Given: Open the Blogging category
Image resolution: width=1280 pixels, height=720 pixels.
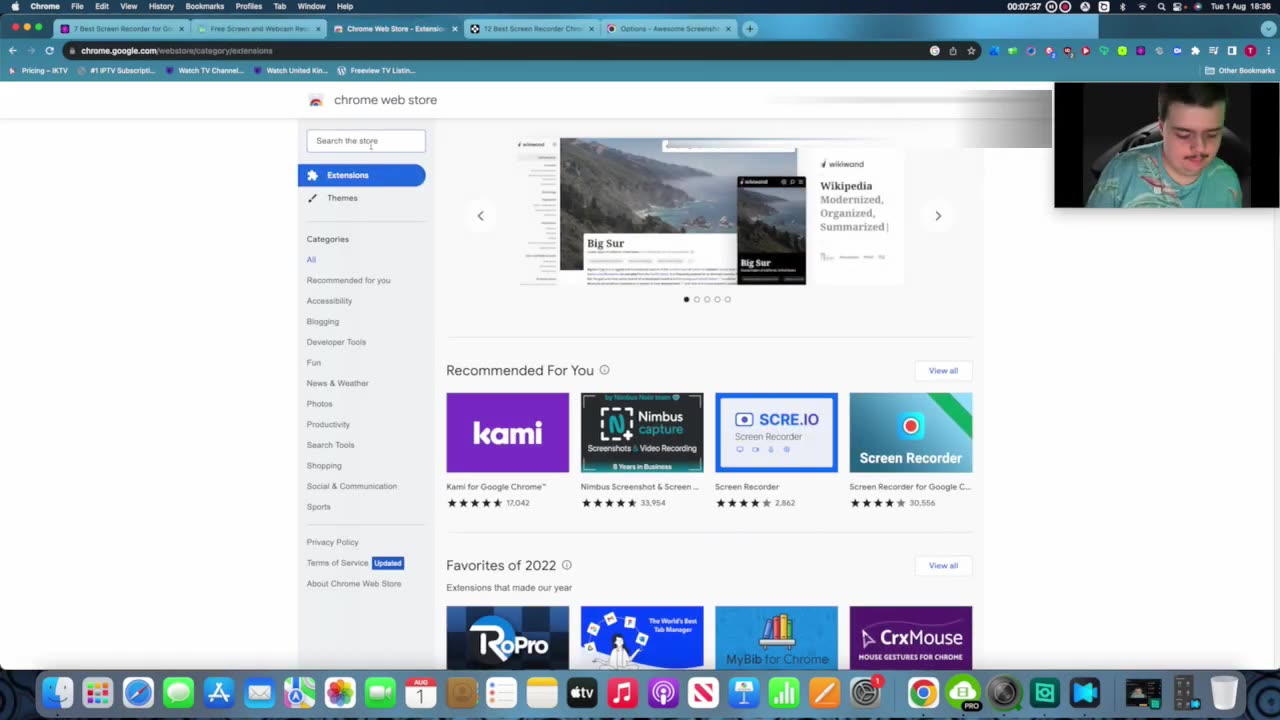Looking at the screenshot, I should pos(322,321).
